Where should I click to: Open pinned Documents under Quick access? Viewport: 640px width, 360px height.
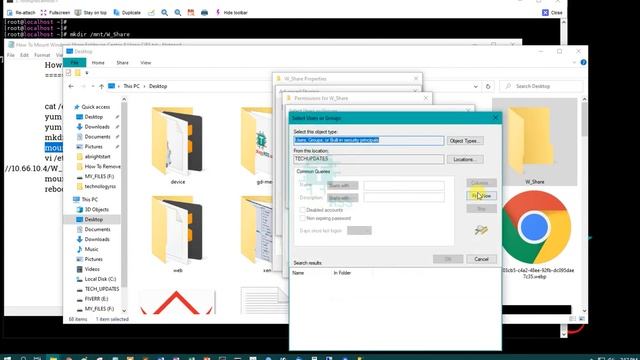coord(97,137)
